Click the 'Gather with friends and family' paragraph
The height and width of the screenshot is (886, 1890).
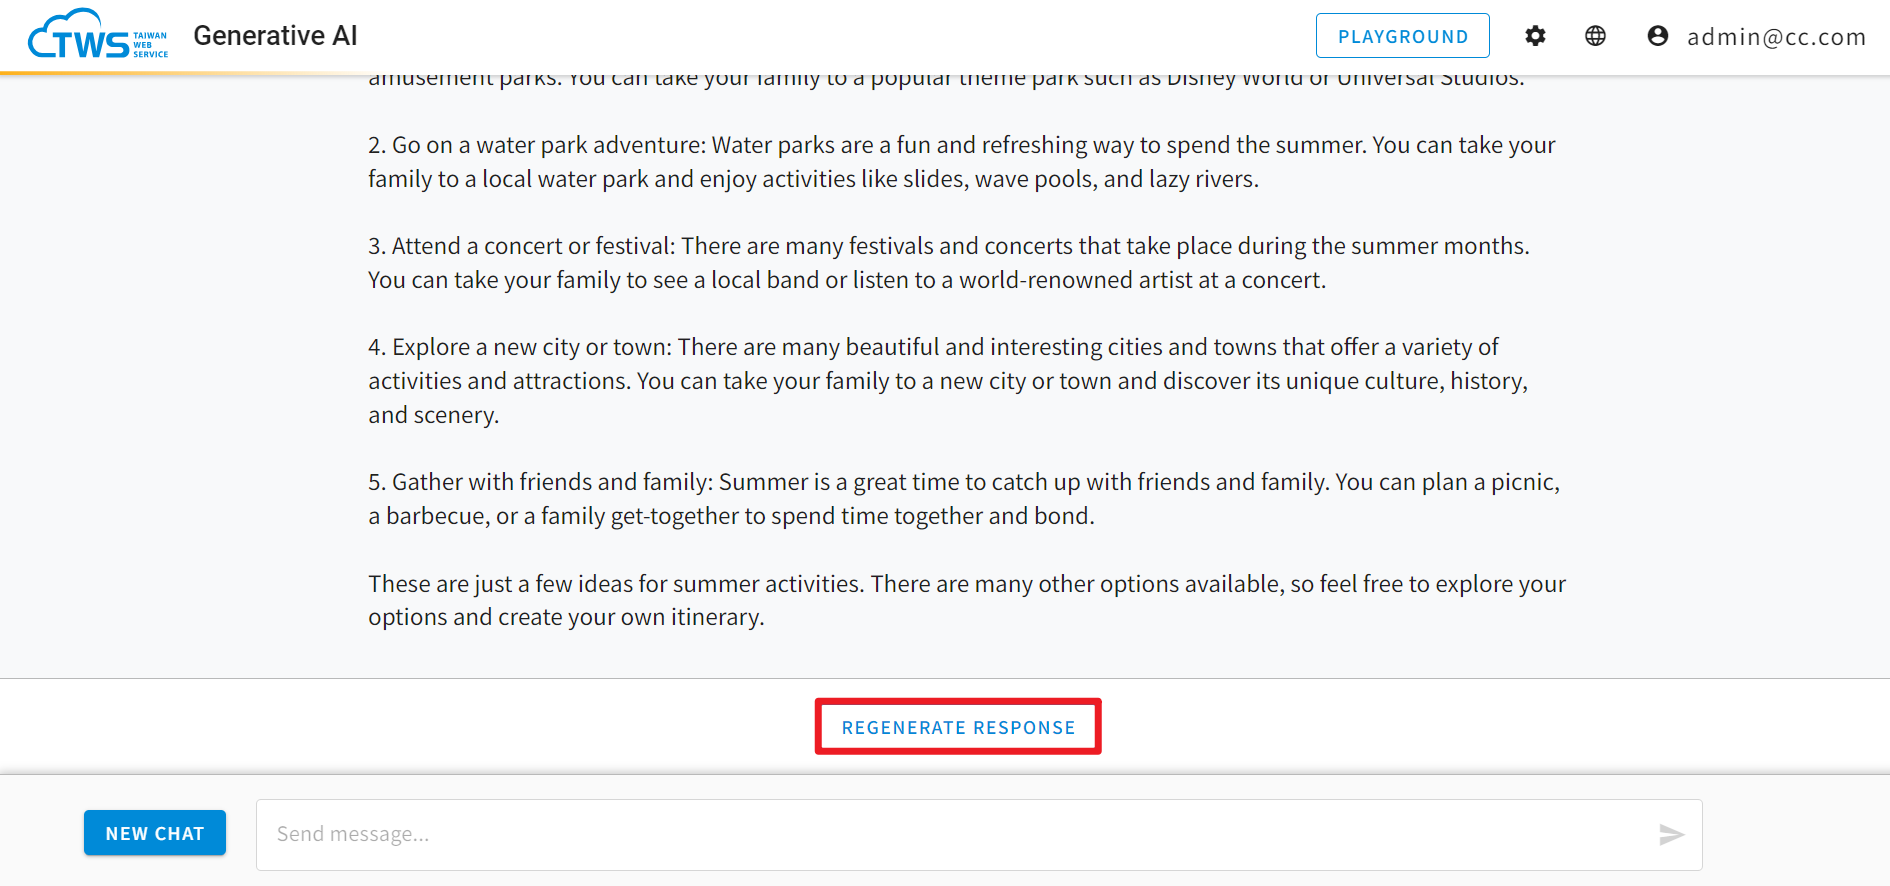pos(964,499)
